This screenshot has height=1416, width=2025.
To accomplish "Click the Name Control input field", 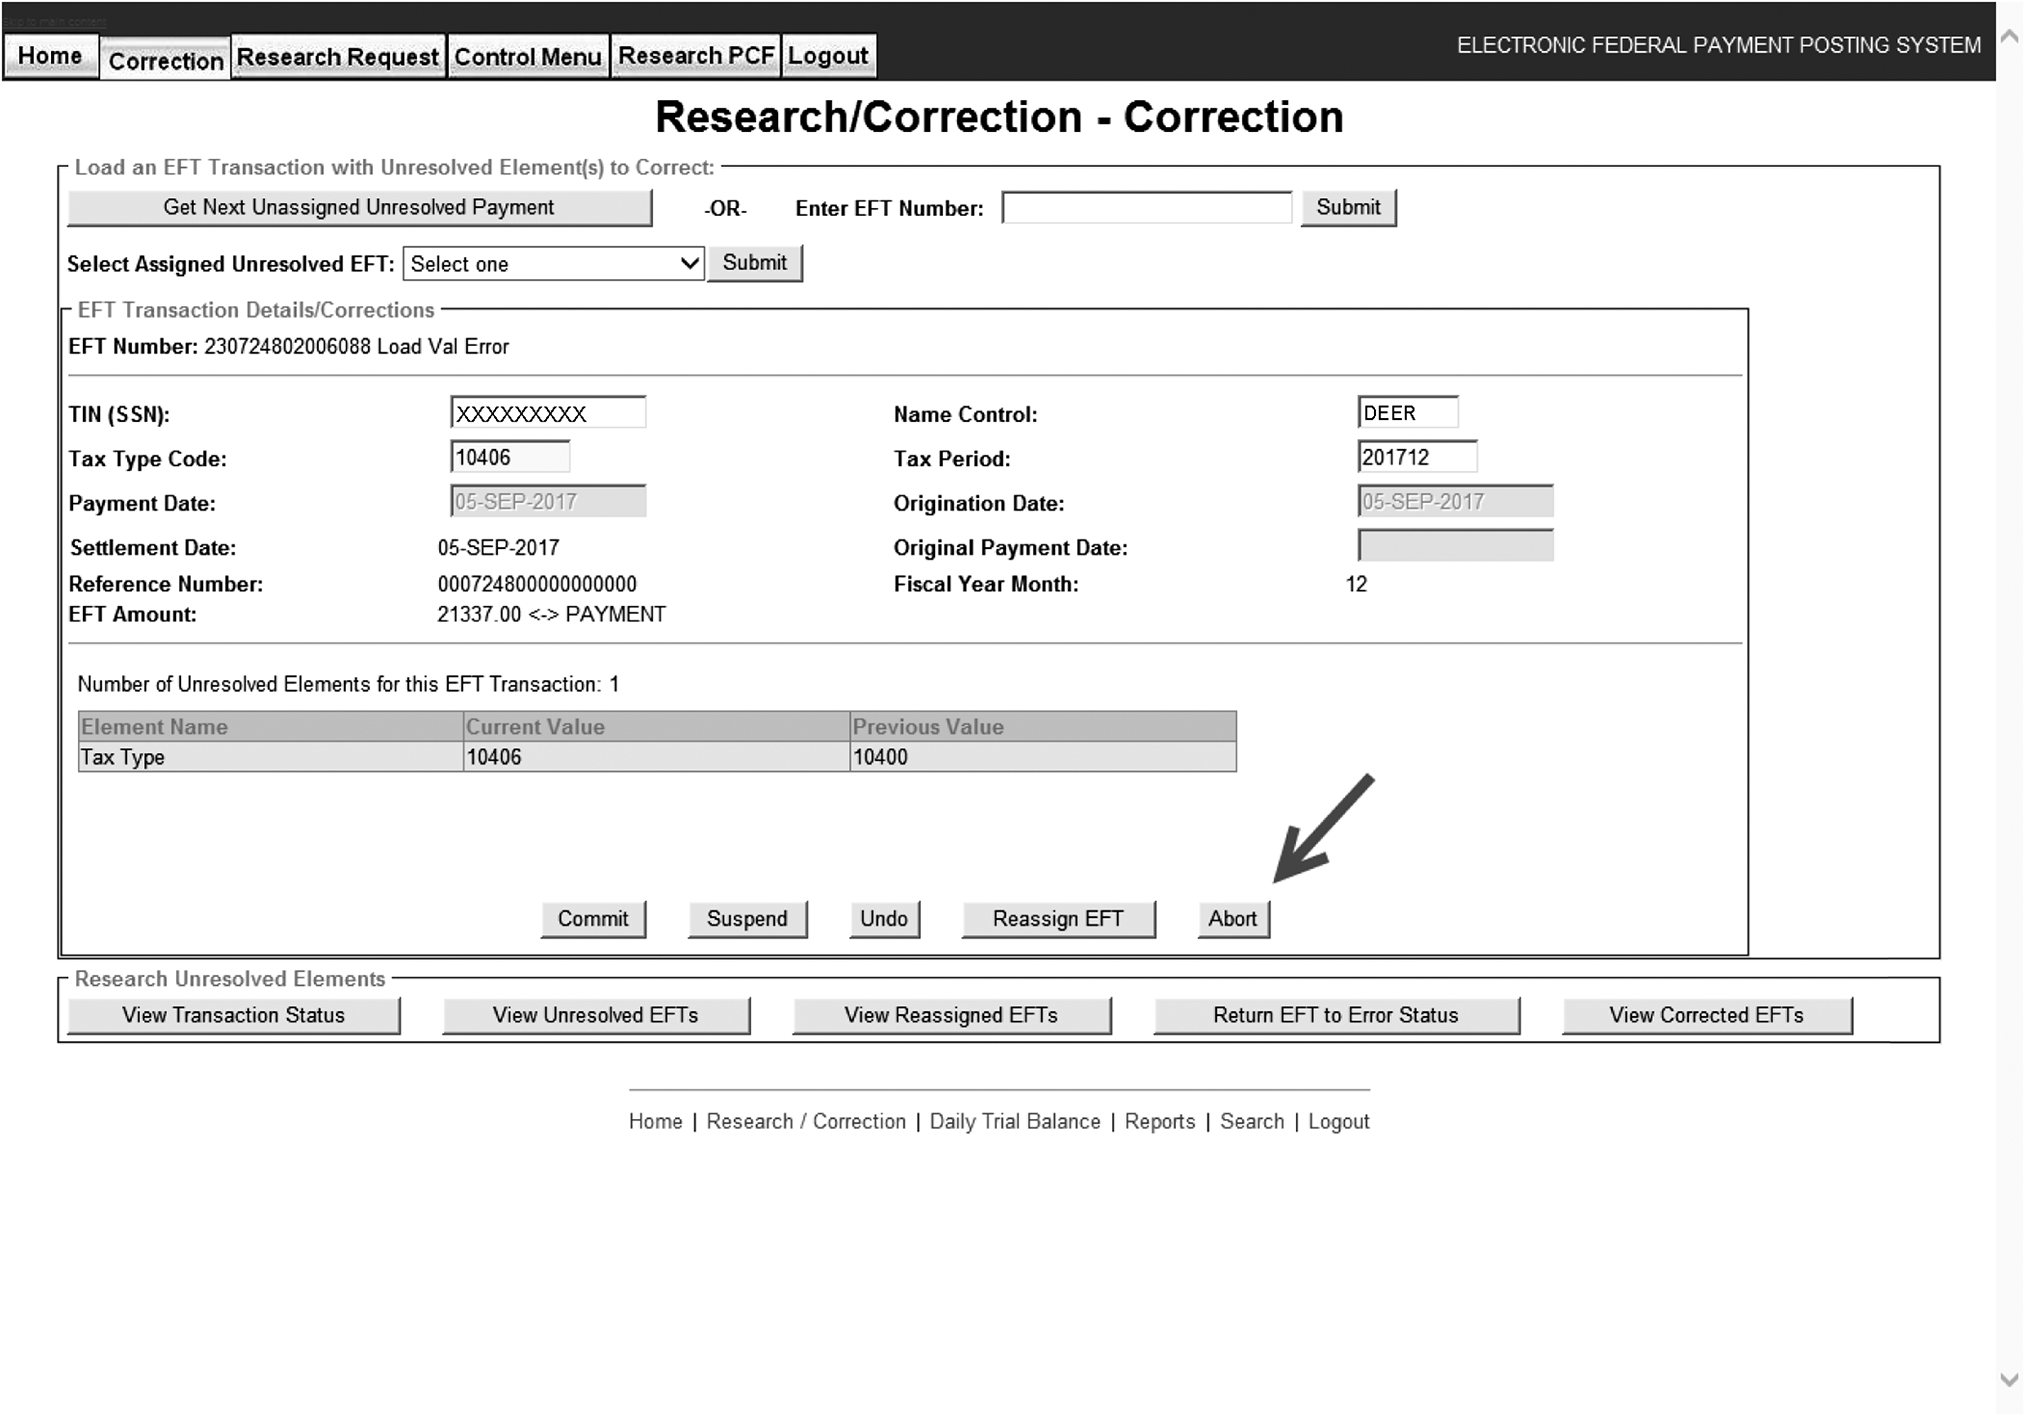I will coord(1407,413).
